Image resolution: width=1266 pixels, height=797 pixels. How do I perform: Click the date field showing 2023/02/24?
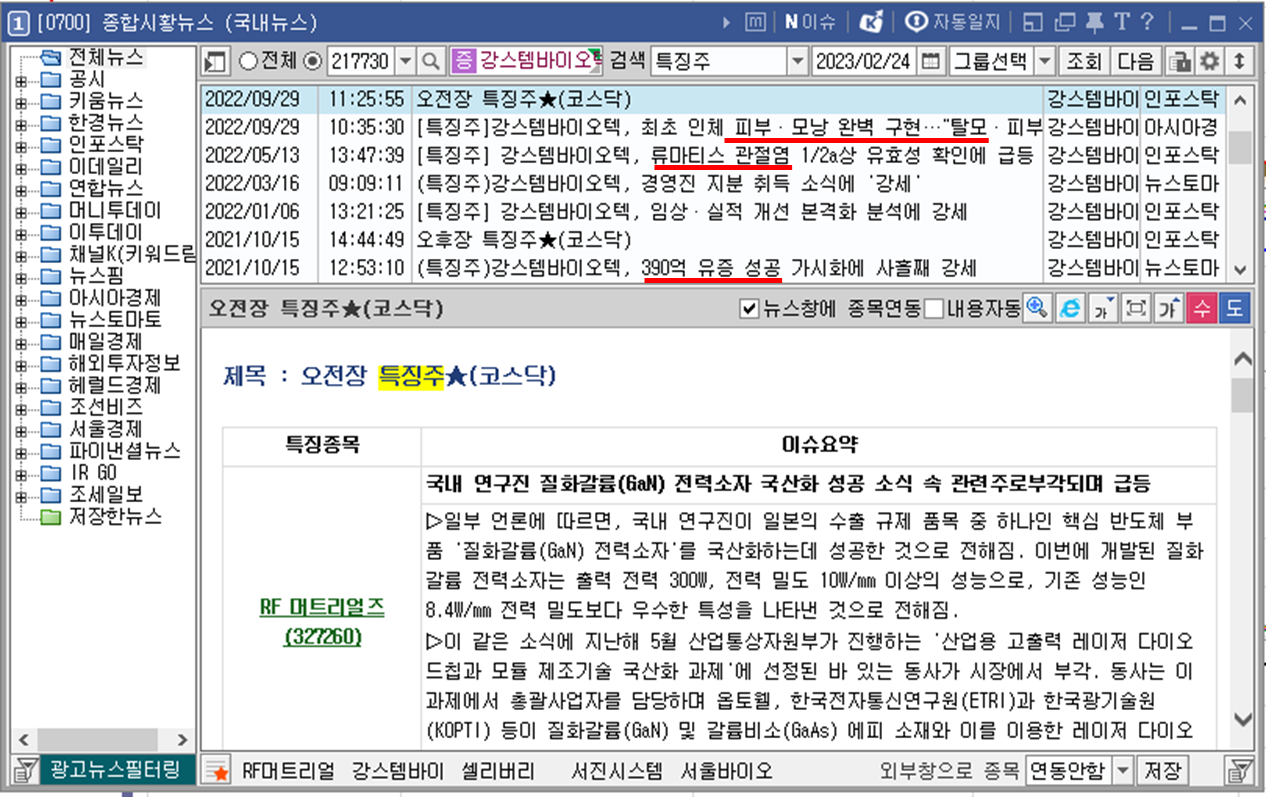864,61
